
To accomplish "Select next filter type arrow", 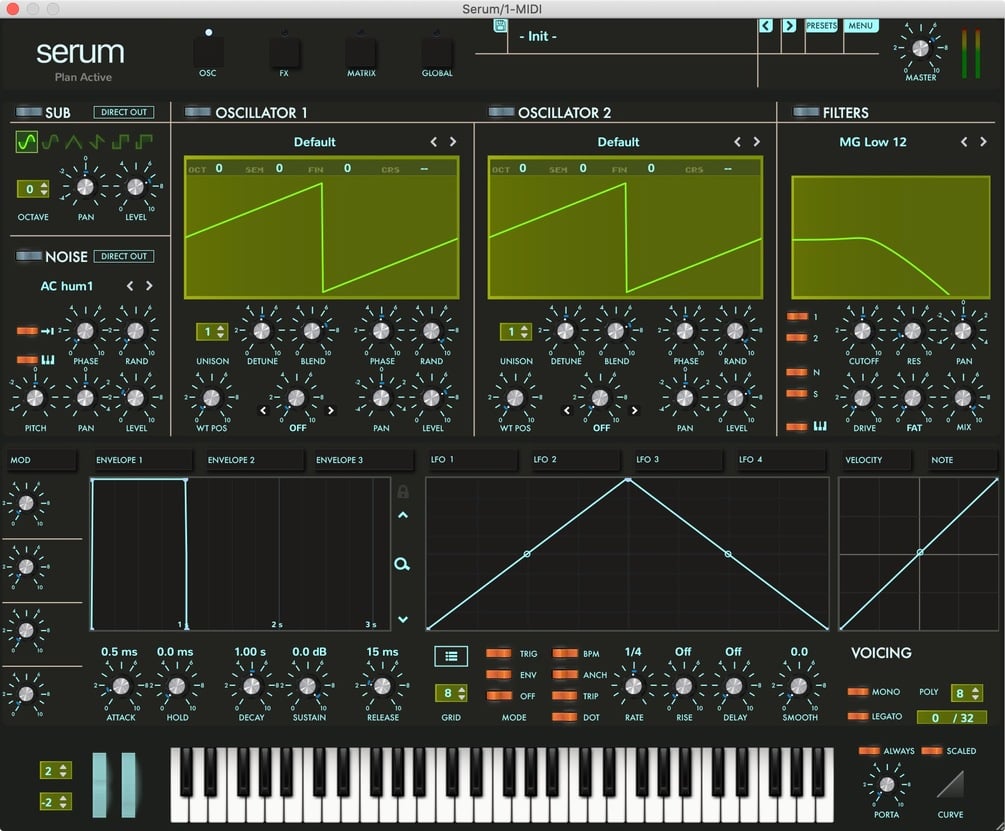I will pyautogui.click(x=983, y=142).
